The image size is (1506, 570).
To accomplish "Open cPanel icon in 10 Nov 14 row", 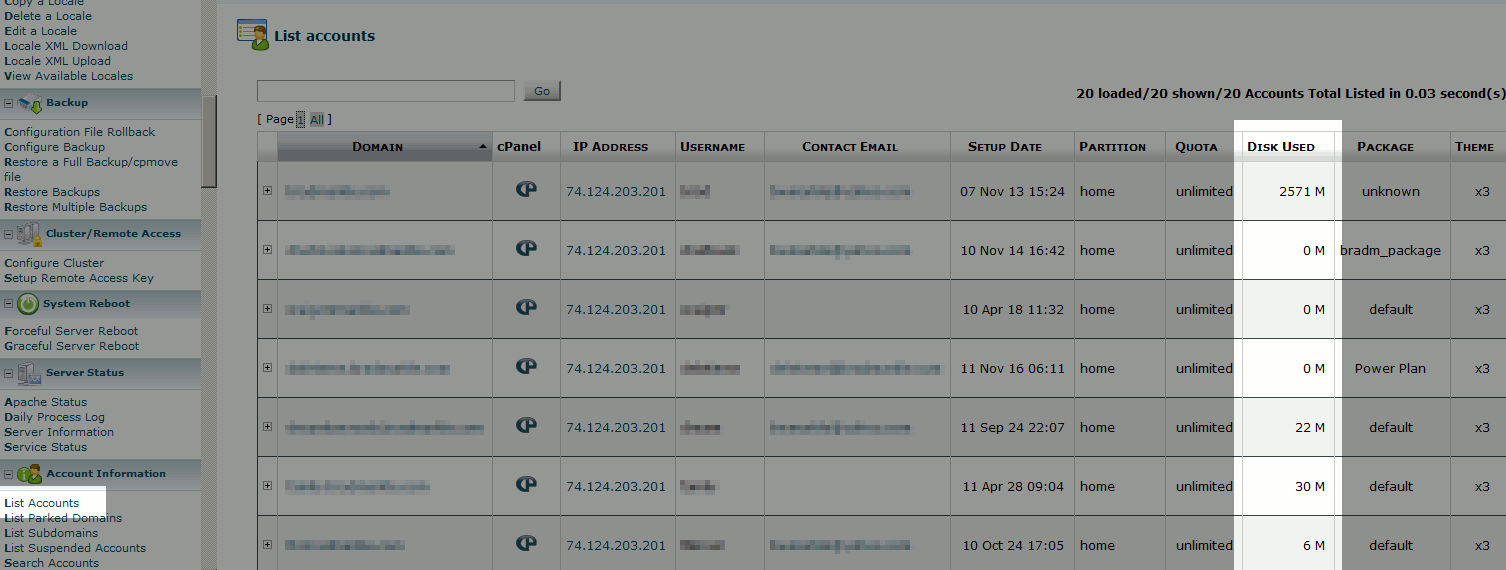I will [x=526, y=248].
